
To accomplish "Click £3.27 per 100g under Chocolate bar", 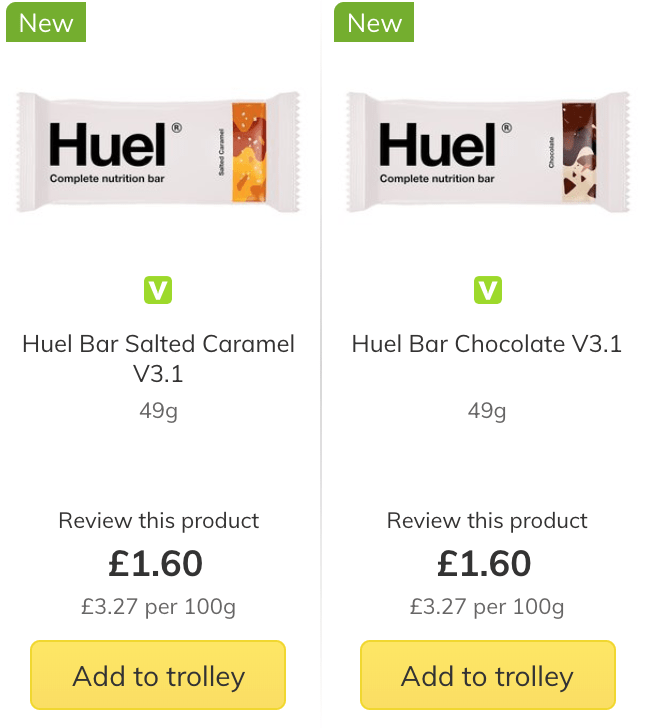I will point(487,606).
